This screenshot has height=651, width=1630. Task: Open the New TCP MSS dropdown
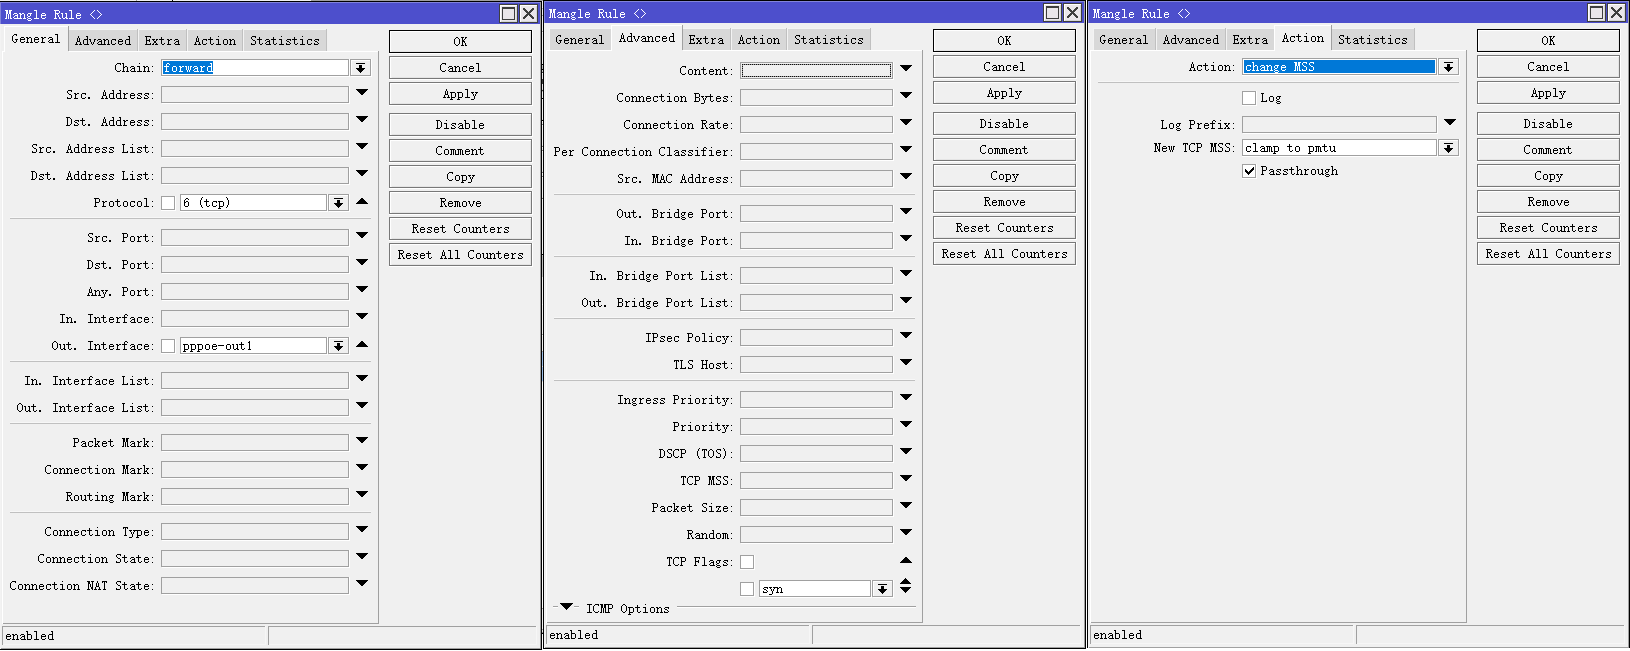[1448, 148]
